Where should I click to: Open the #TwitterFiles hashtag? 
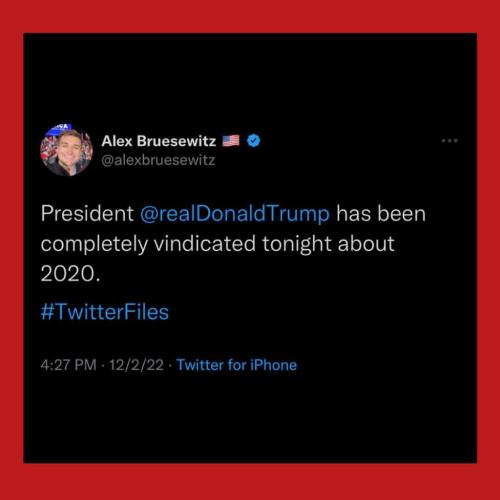105,312
